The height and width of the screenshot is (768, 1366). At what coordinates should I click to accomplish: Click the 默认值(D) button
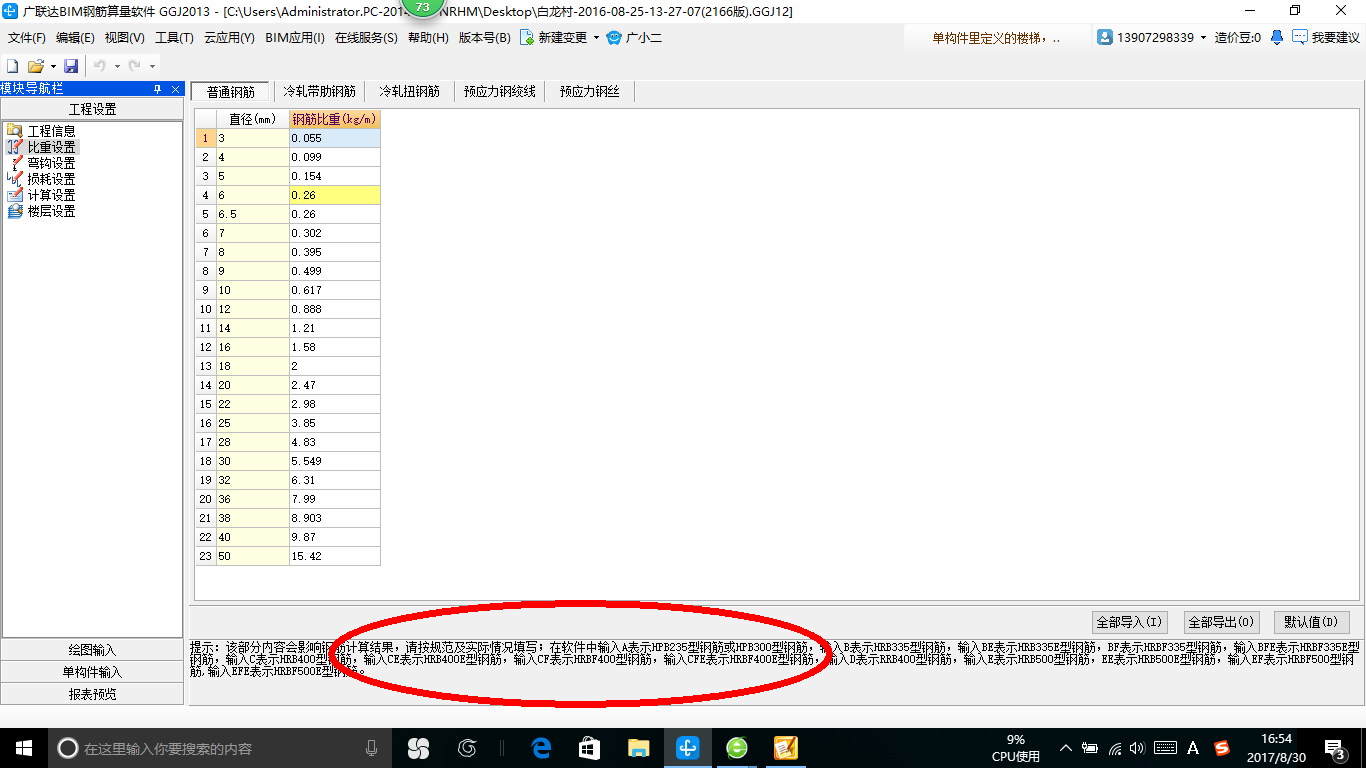coord(1312,622)
